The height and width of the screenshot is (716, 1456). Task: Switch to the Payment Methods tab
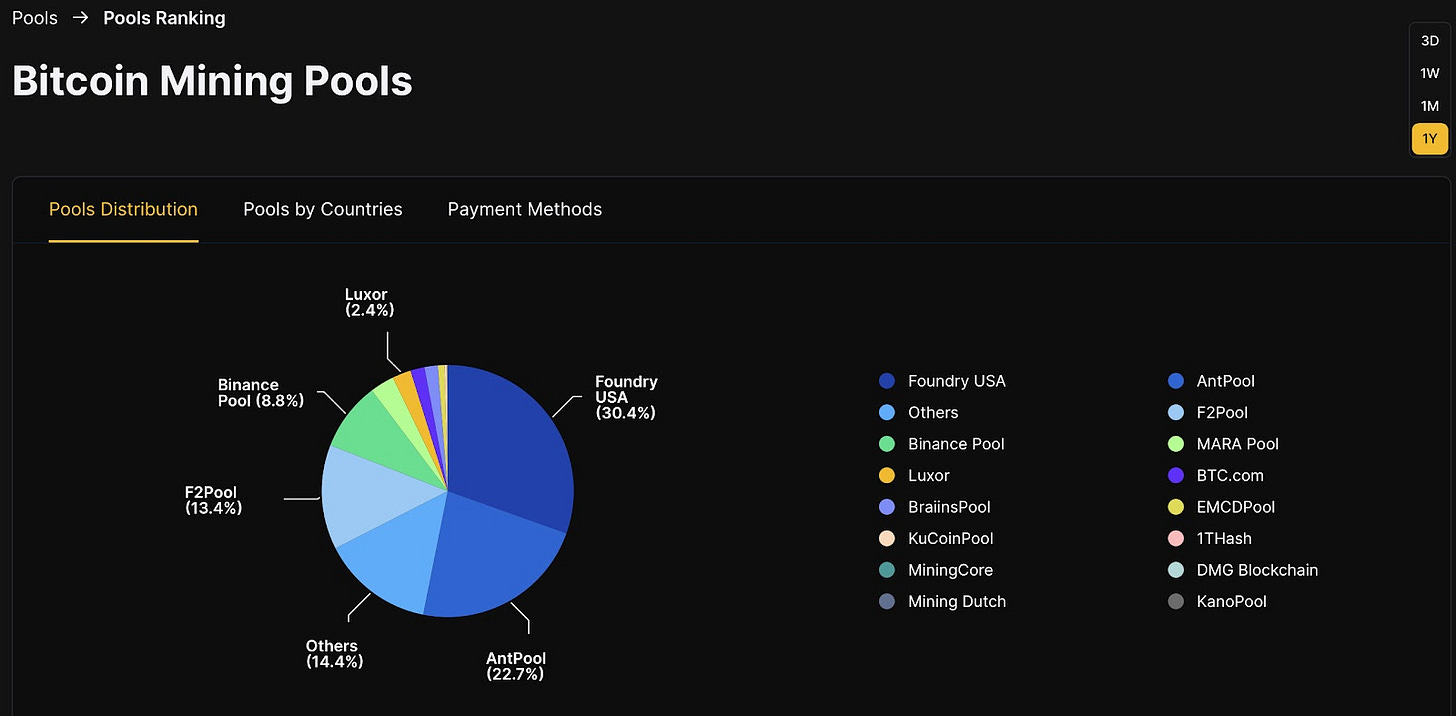525,209
